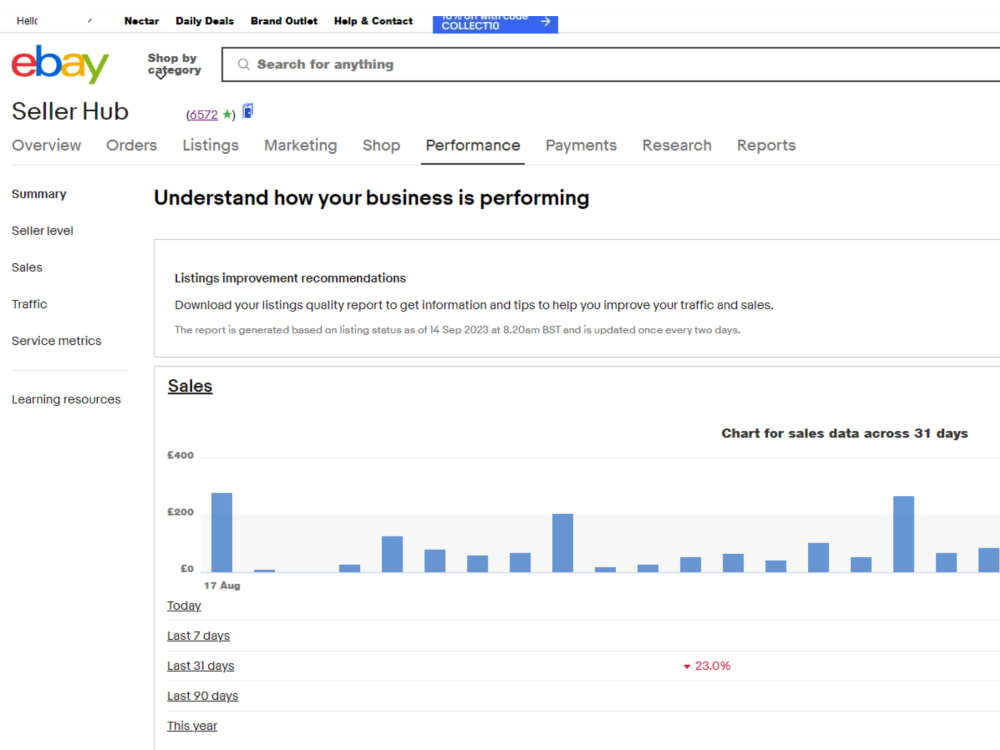
Task: Switch to the Payments tab
Action: coord(581,145)
